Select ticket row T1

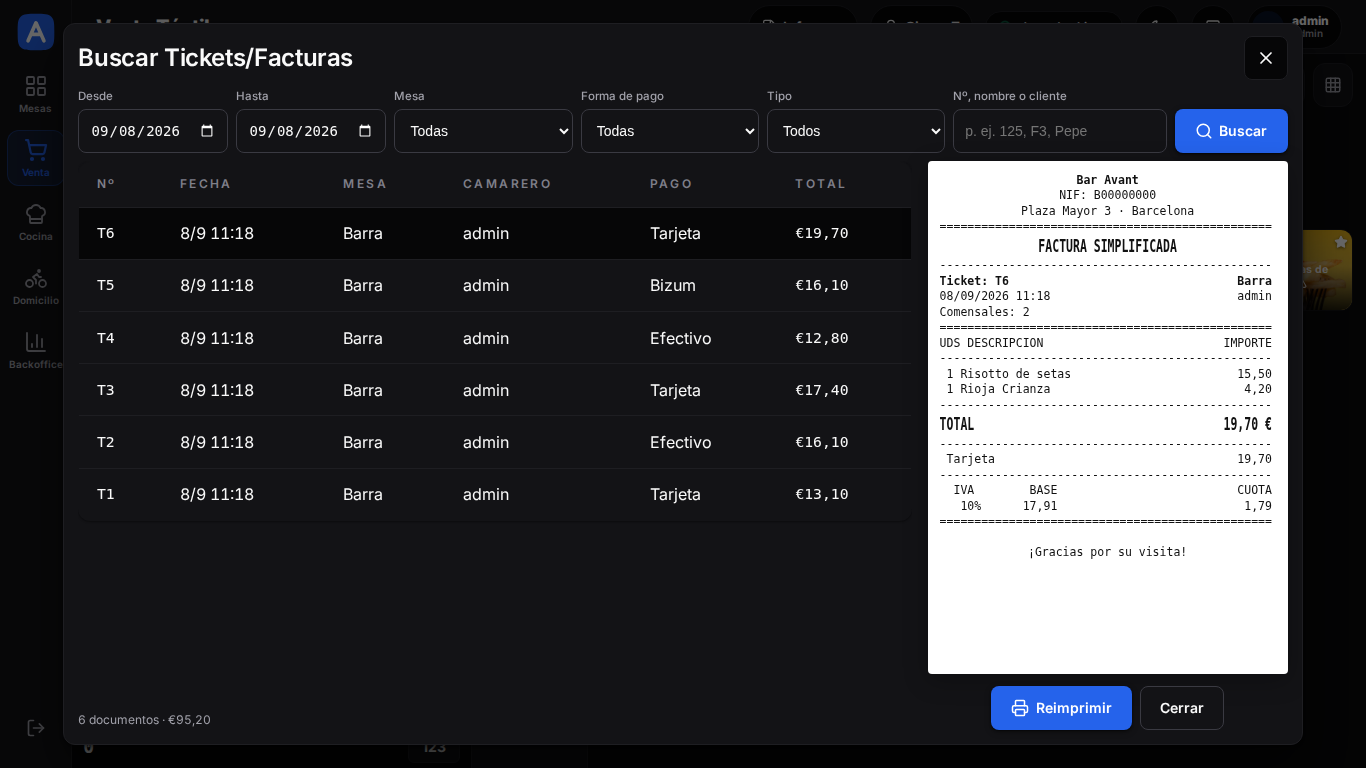(x=495, y=494)
